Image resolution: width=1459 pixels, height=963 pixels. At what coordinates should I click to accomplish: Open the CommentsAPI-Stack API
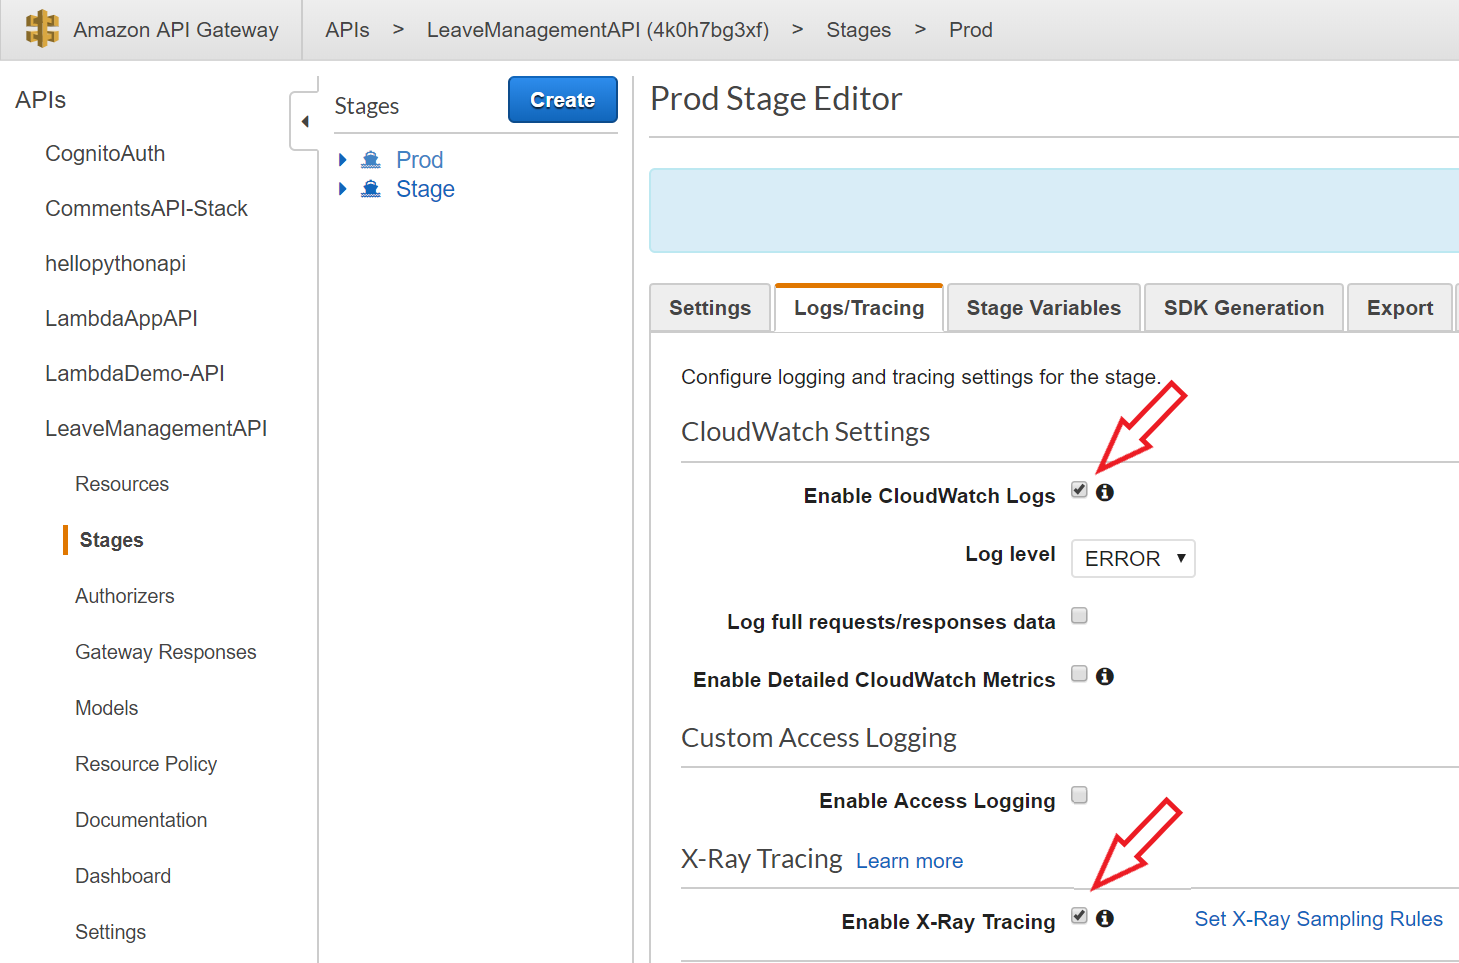pos(146,209)
